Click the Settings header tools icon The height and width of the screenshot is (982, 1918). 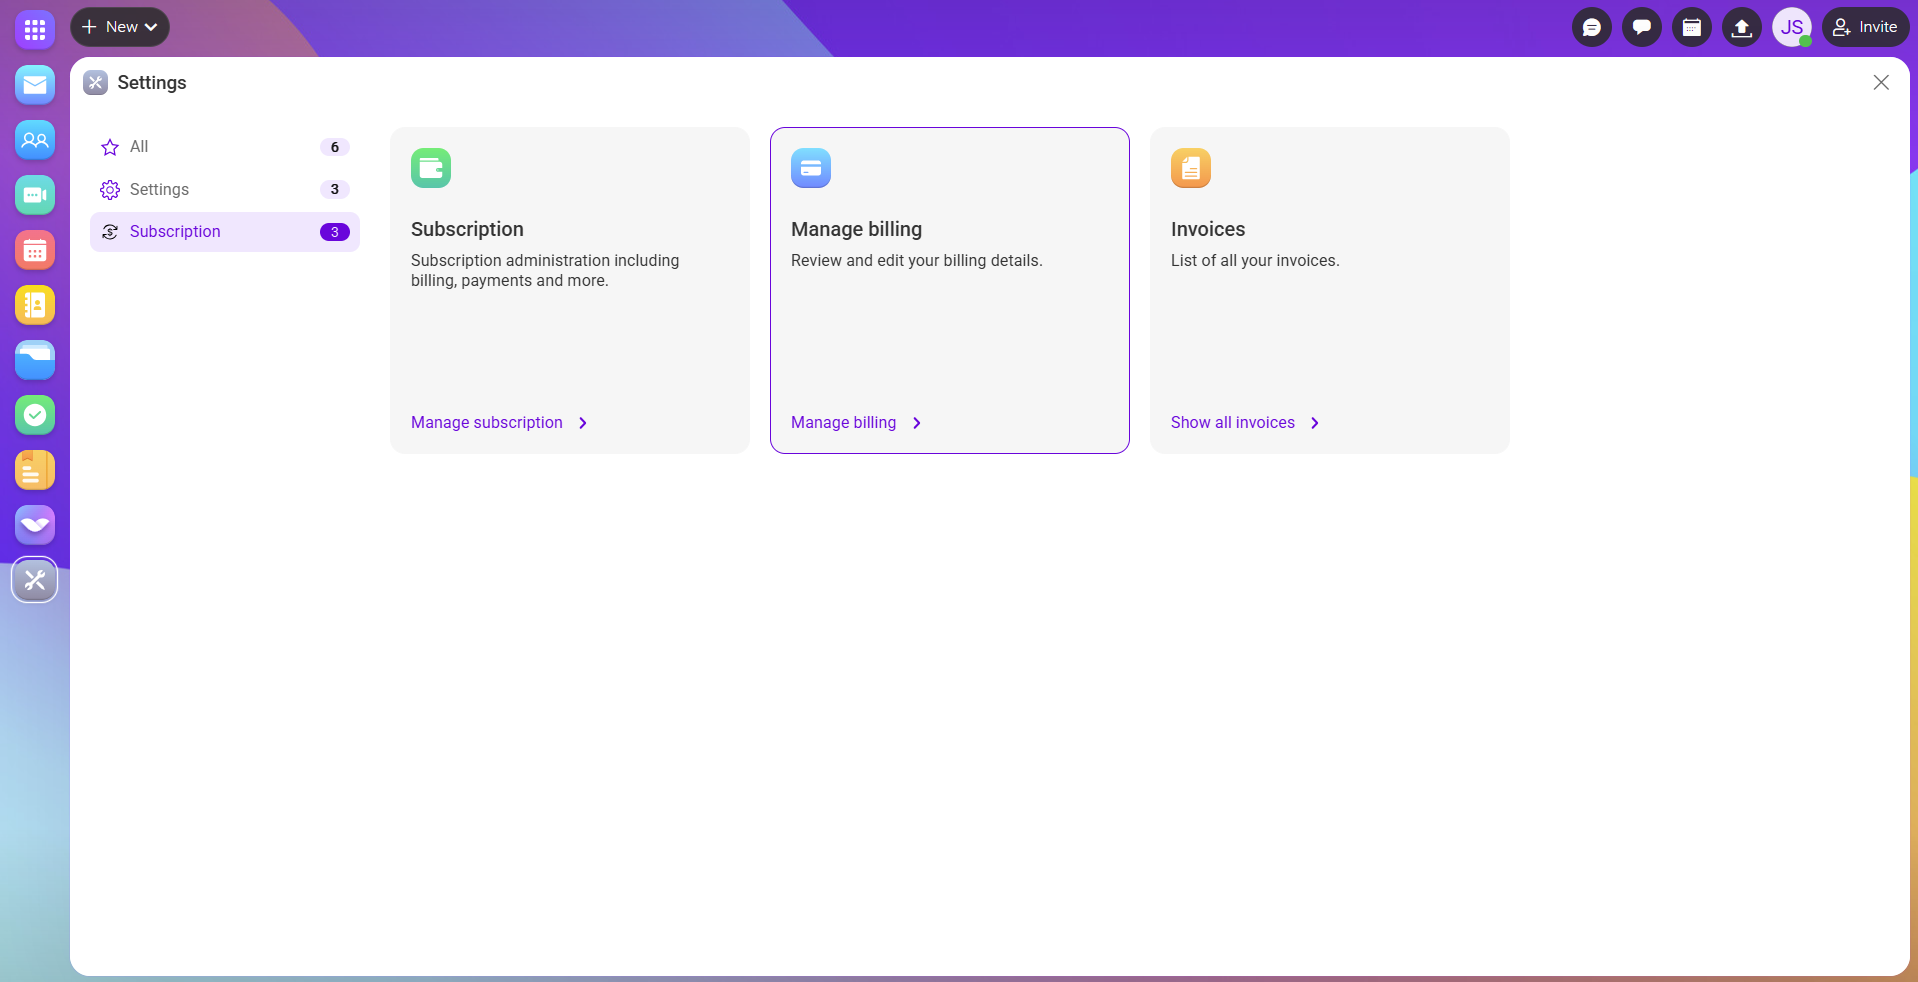[96, 82]
